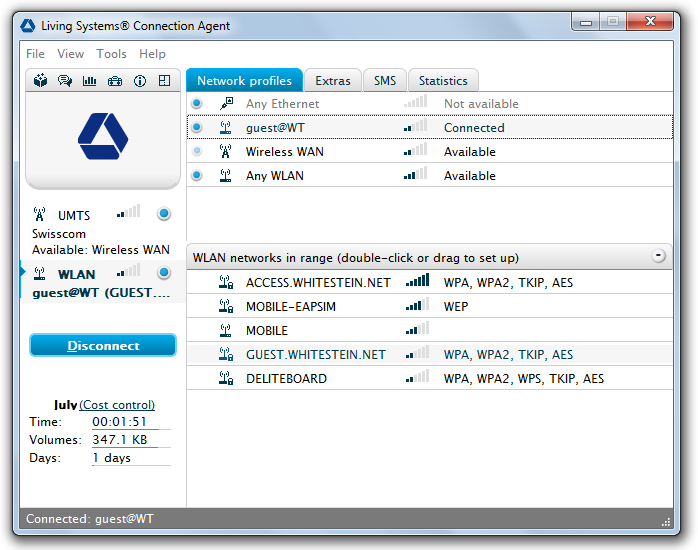Screen dimensions: 698x550
Task: Click the Wireless WAN tower icon
Action: (226, 151)
